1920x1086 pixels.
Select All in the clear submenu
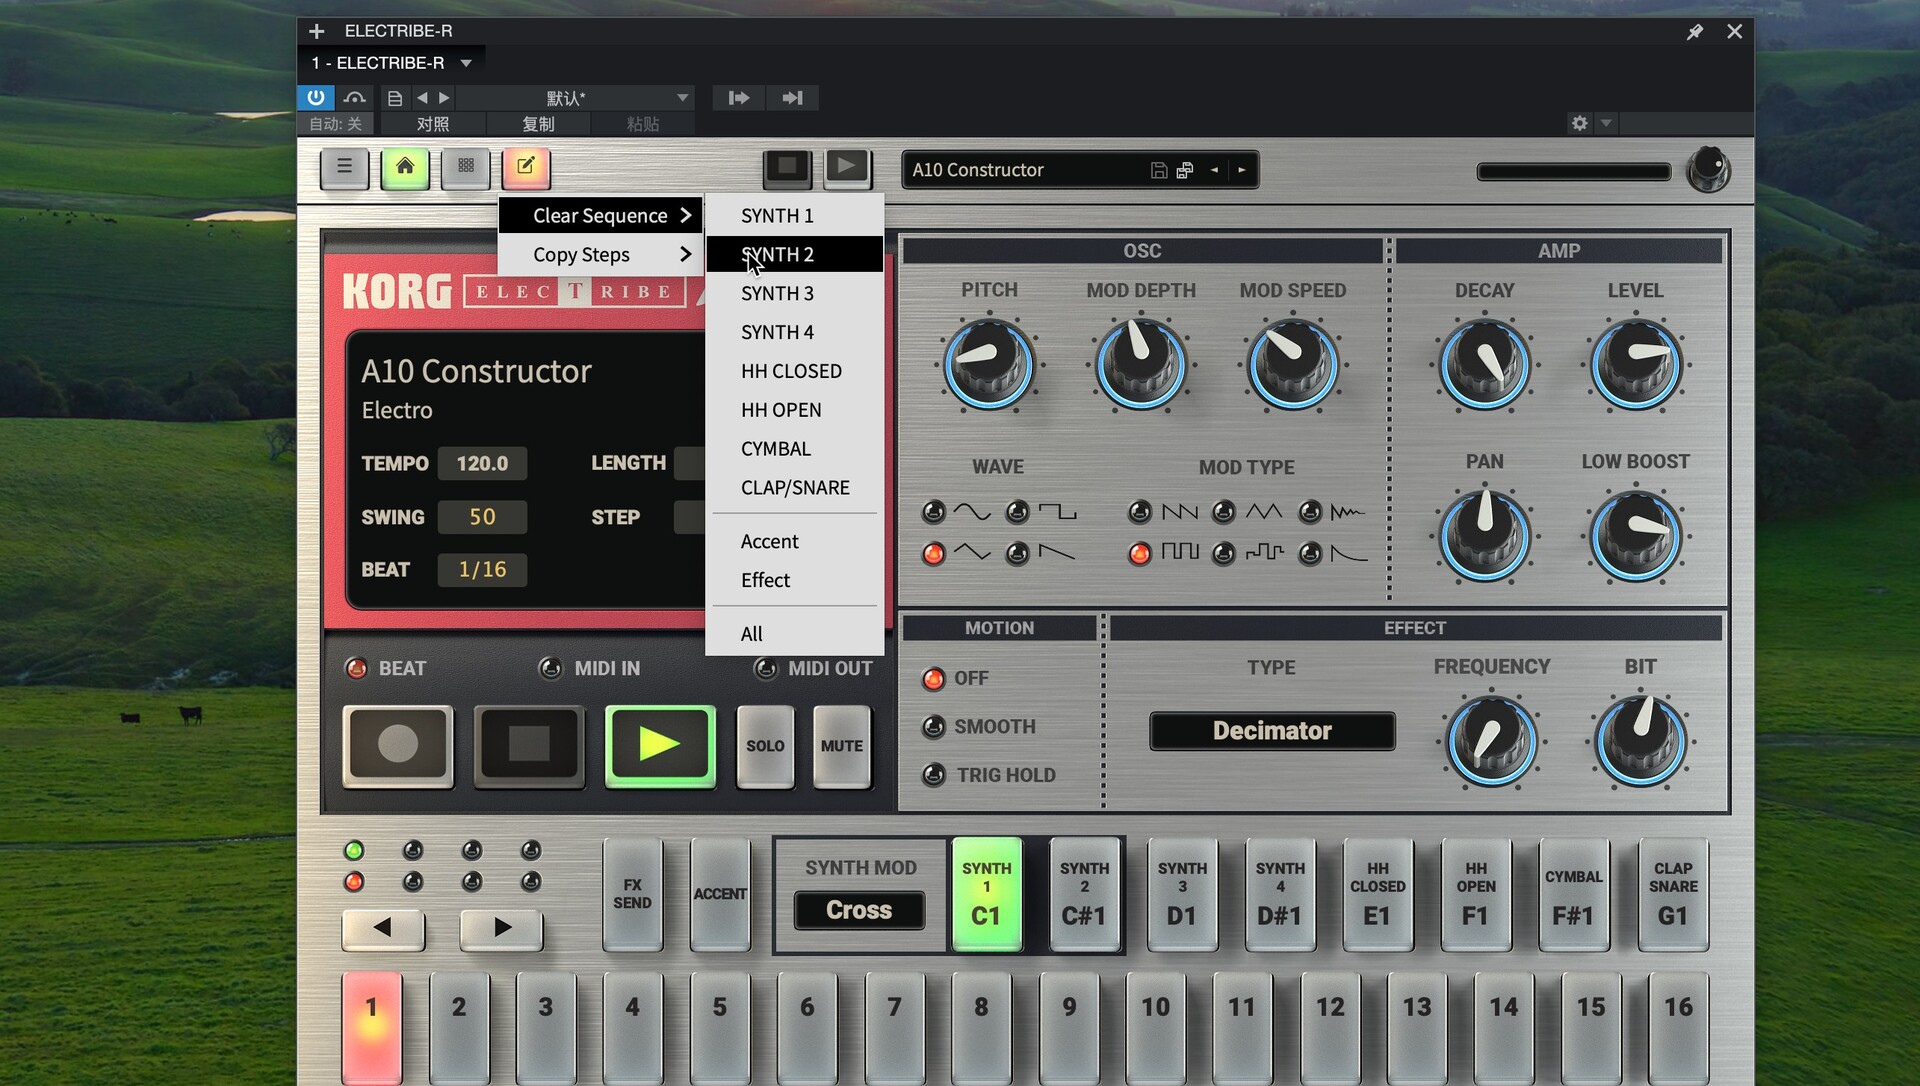[x=795, y=634]
